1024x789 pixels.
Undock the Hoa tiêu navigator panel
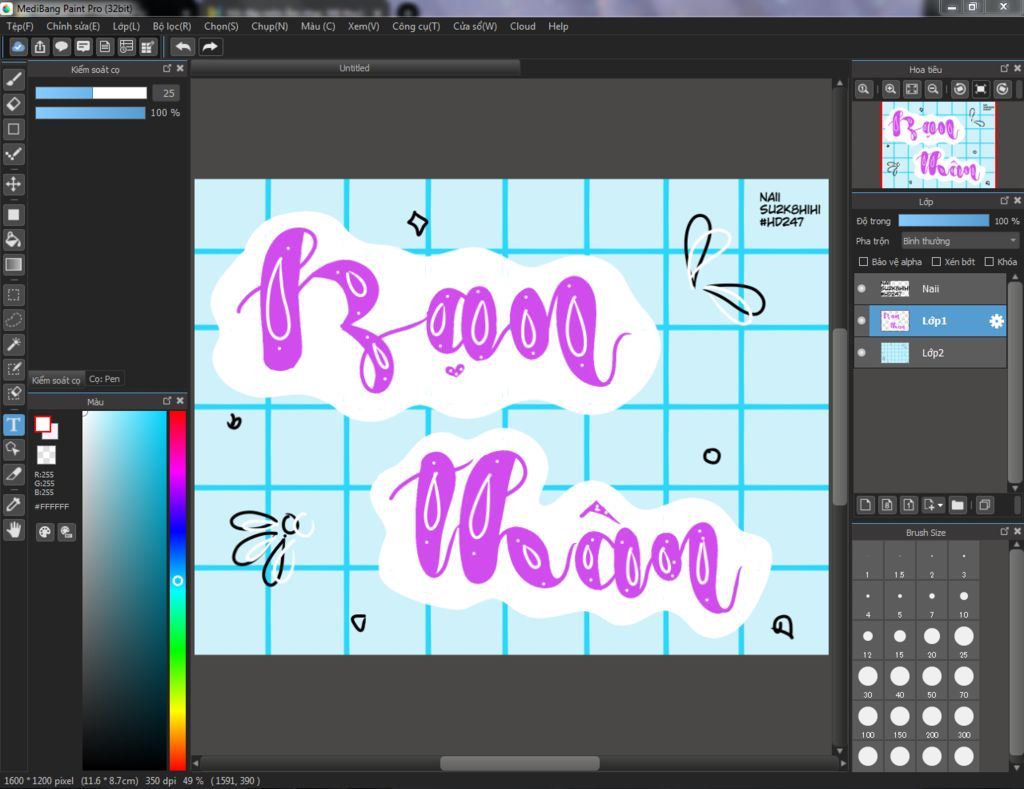pyautogui.click(x=1004, y=69)
